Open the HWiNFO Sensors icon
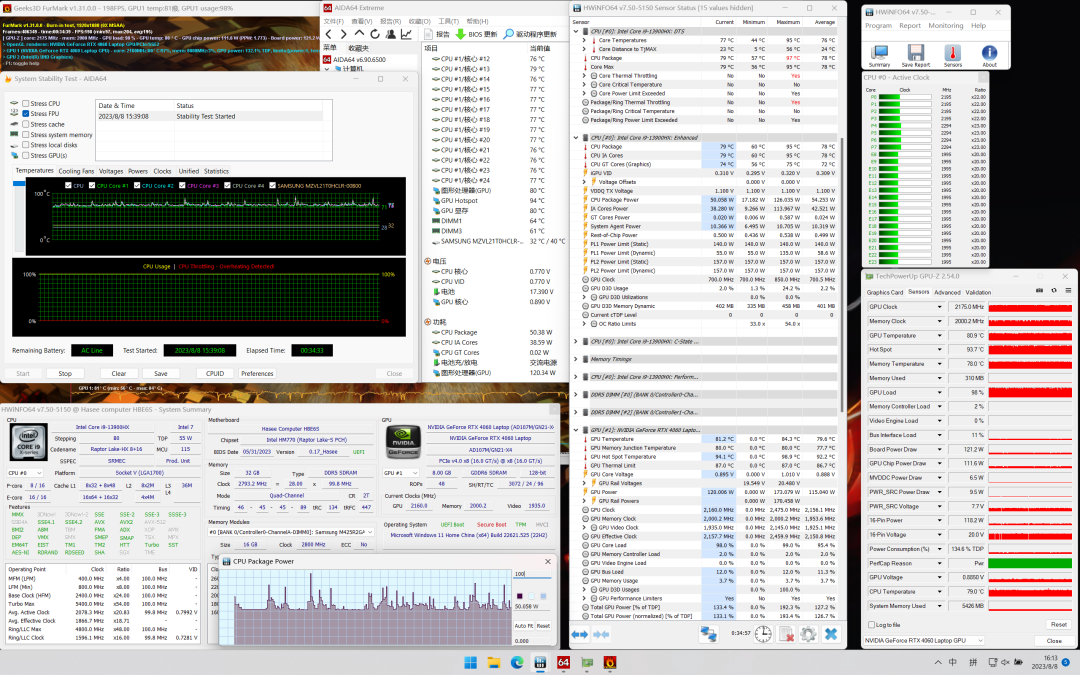The height and width of the screenshot is (675, 1080). click(953, 52)
